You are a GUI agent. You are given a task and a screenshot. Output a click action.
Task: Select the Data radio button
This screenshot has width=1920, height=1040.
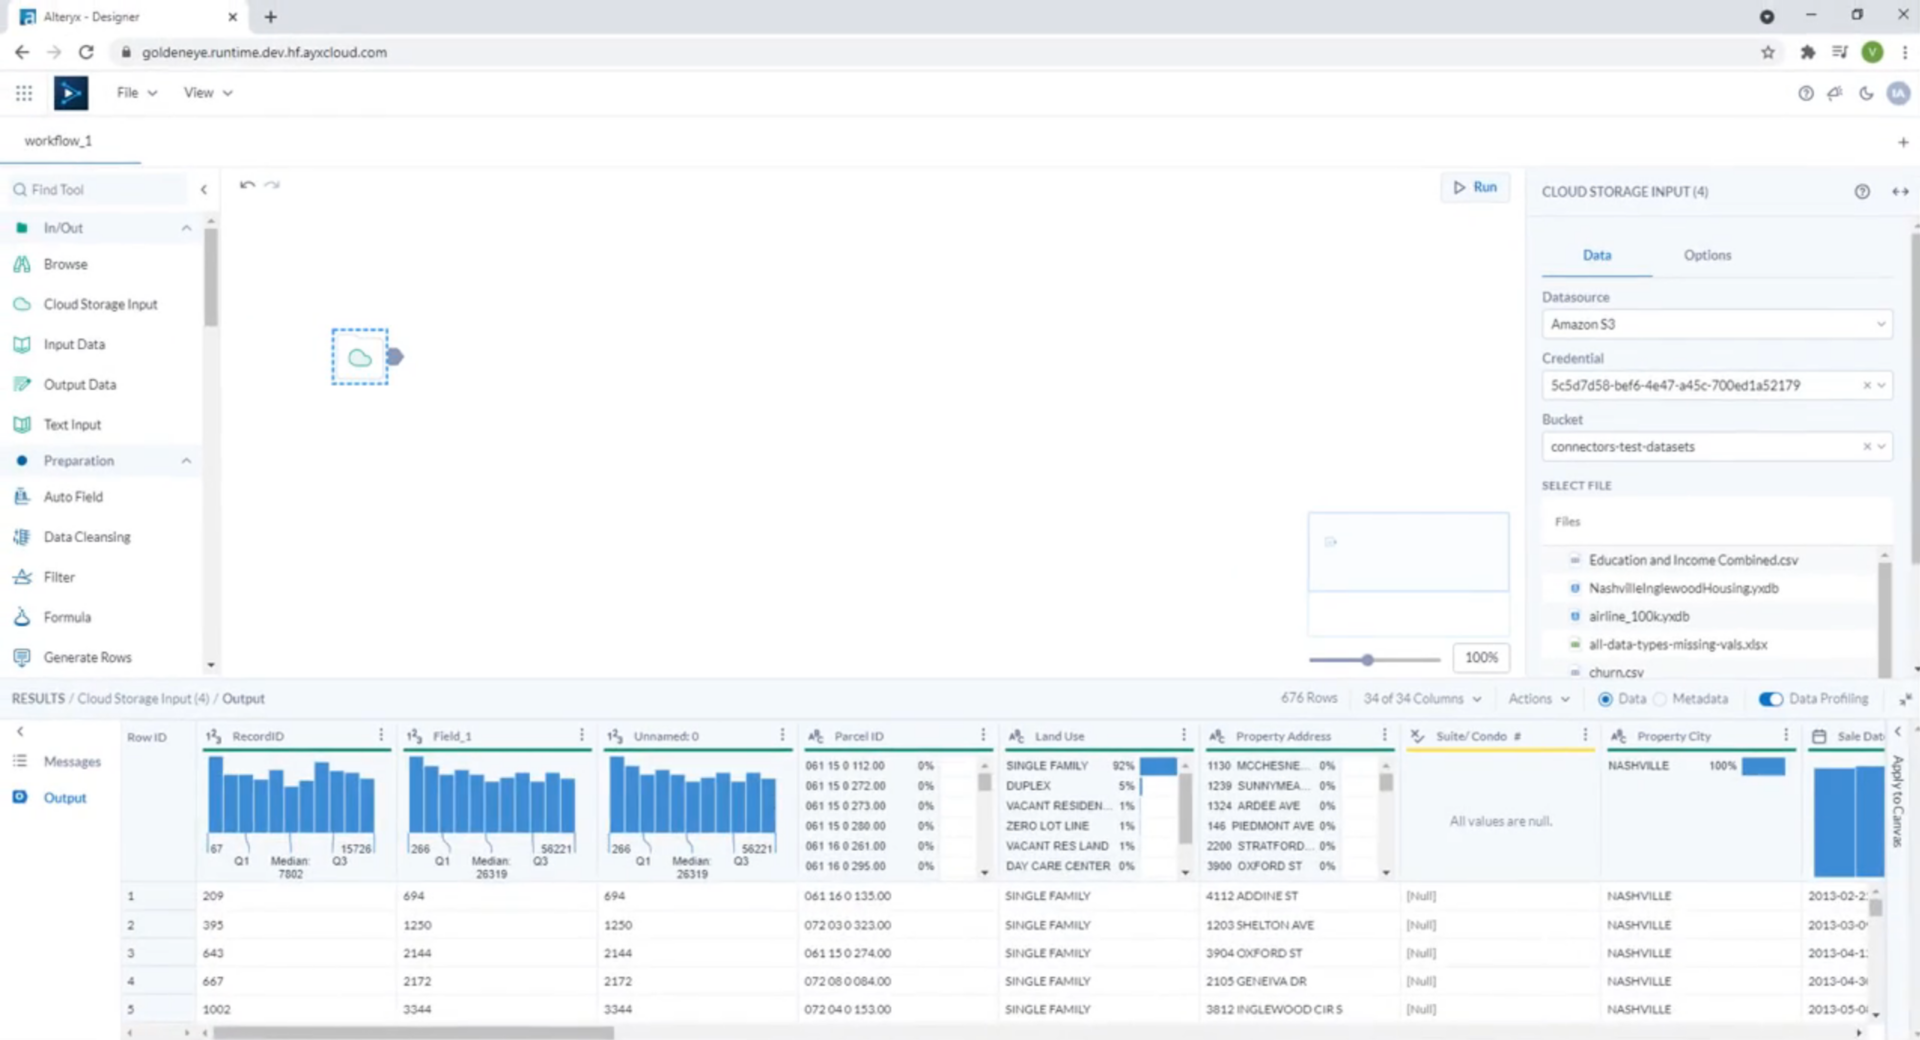coord(1605,699)
